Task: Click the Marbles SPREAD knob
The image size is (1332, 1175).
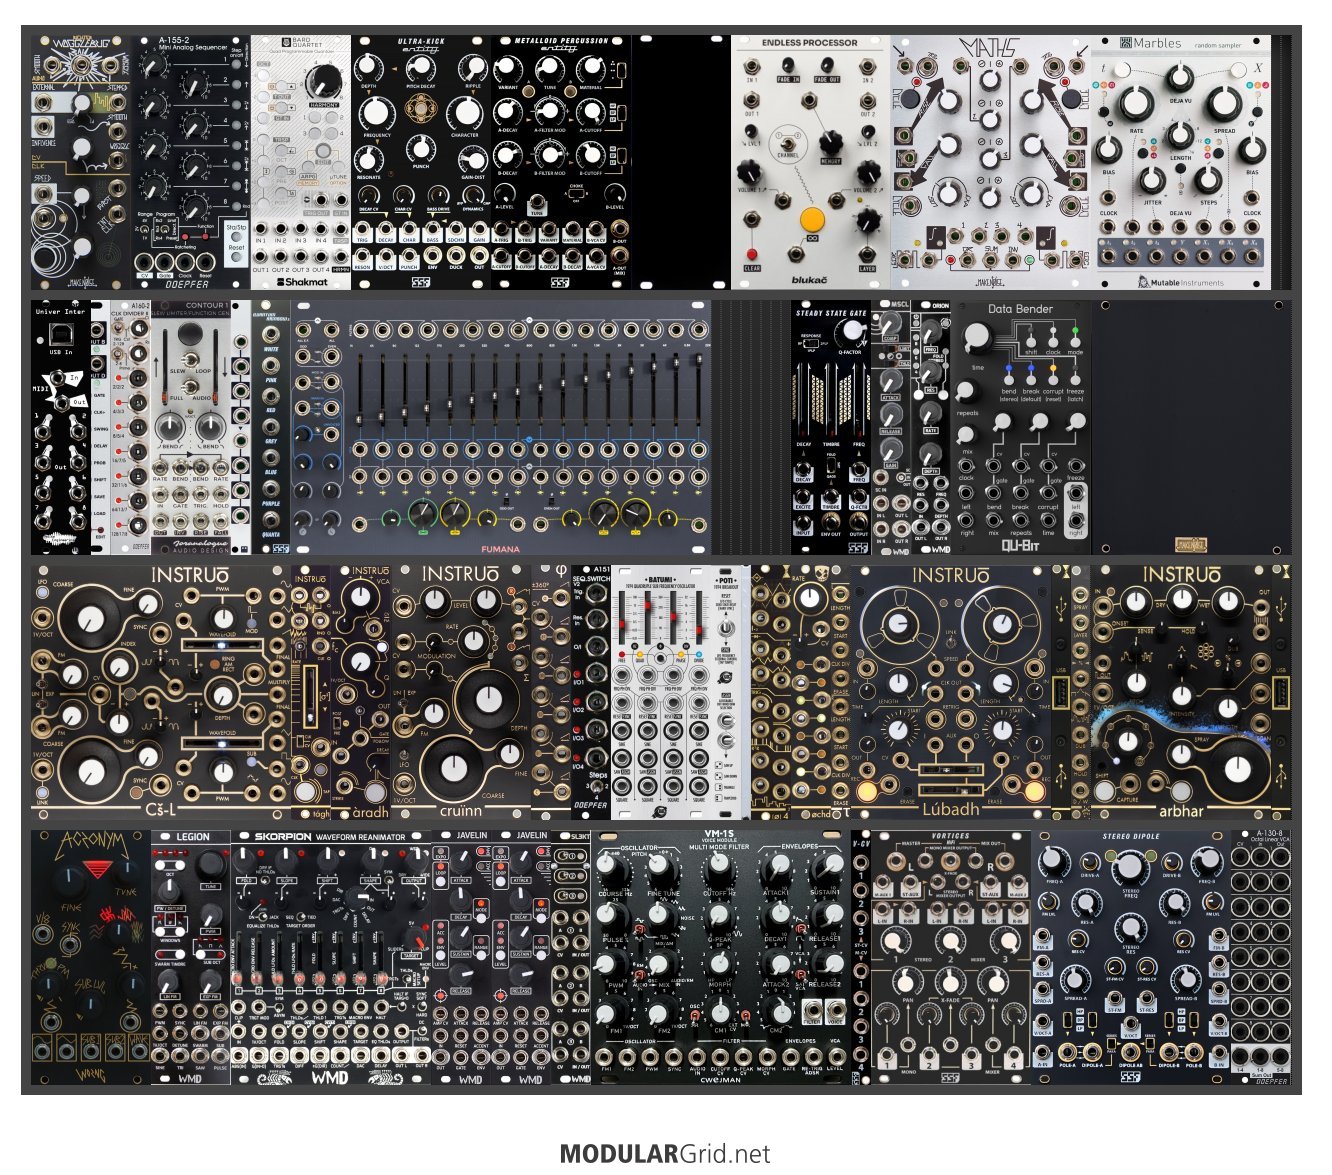Action: [x=1224, y=104]
